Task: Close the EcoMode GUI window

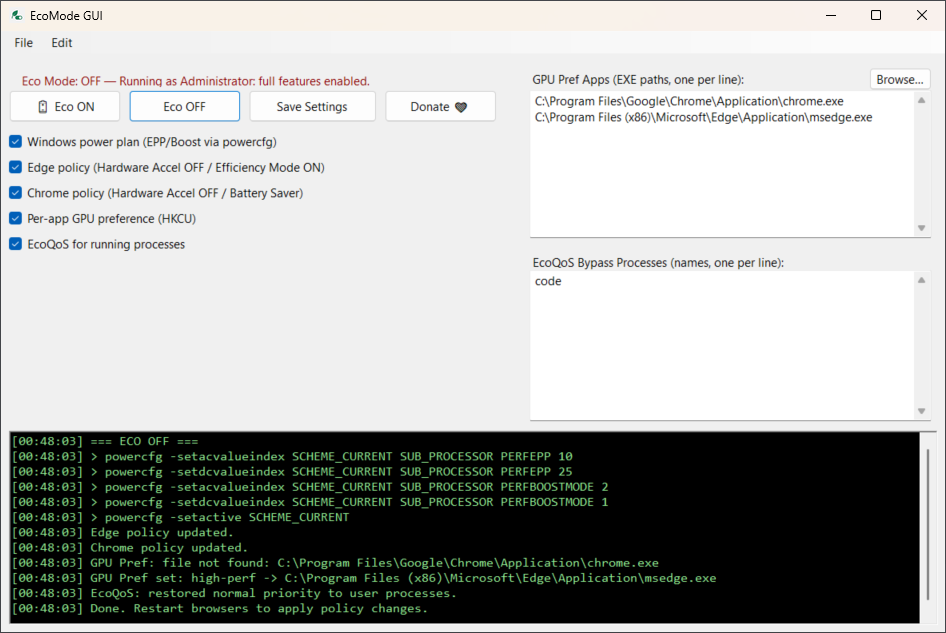Action: [x=922, y=15]
